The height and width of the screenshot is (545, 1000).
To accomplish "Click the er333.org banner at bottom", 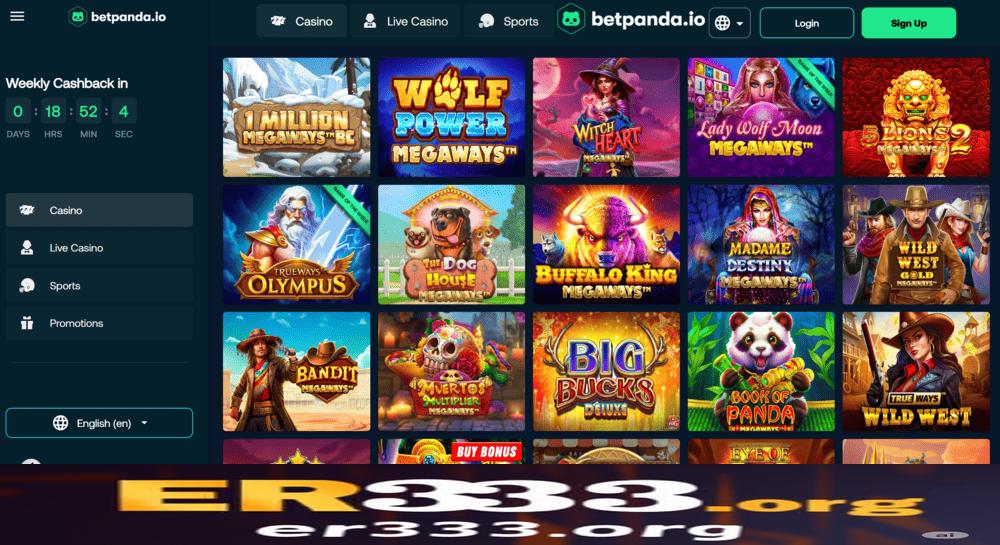I will (500, 505).
